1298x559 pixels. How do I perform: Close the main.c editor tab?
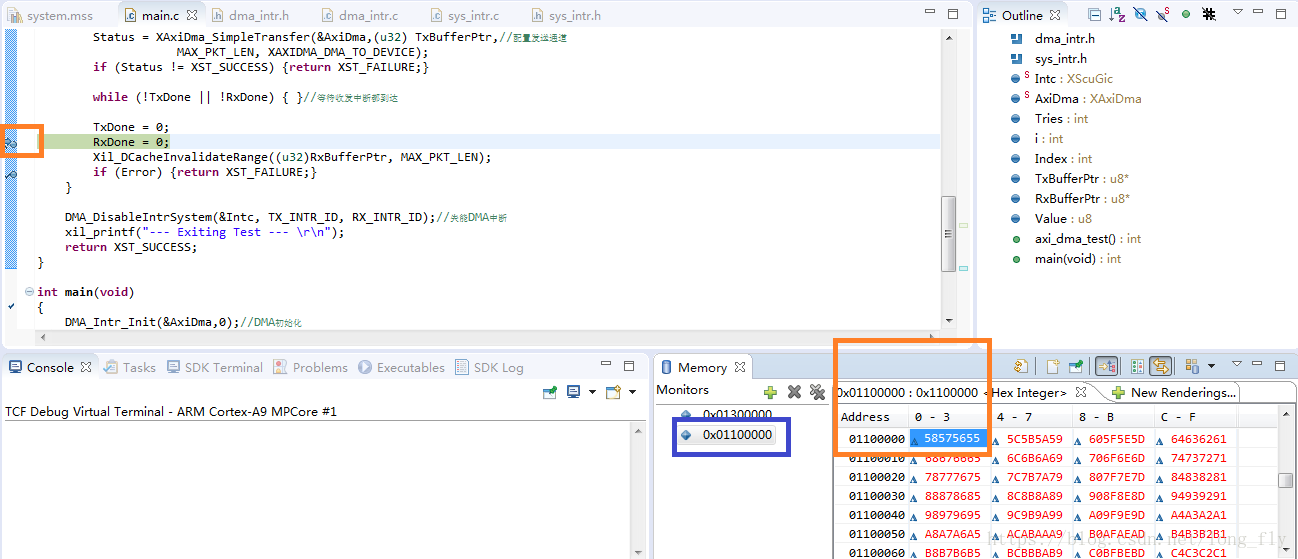[192, 15]
